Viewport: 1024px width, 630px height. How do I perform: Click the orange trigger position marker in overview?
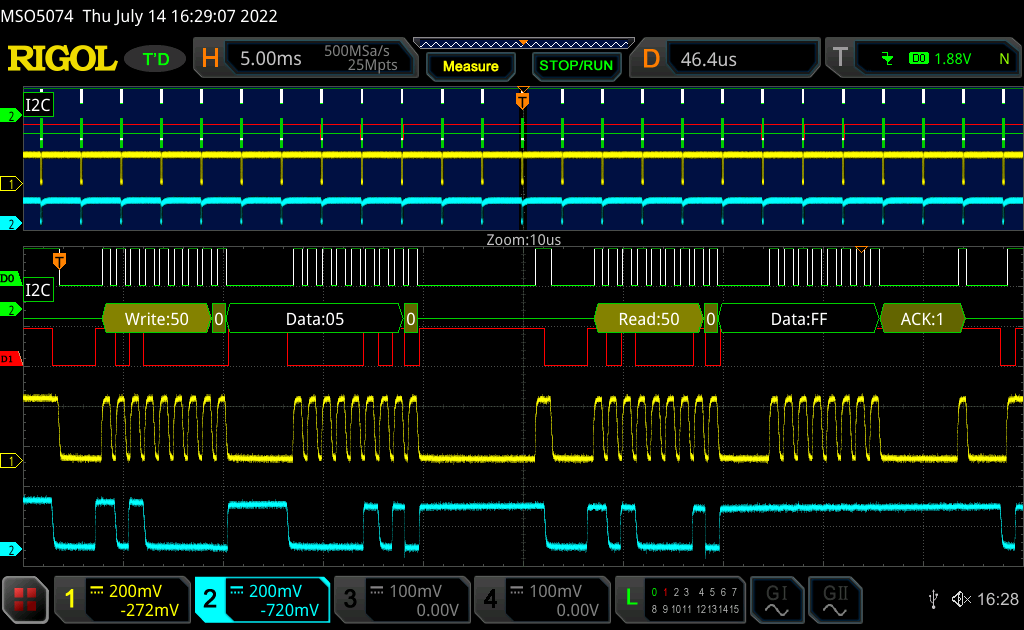click(522, 99)
